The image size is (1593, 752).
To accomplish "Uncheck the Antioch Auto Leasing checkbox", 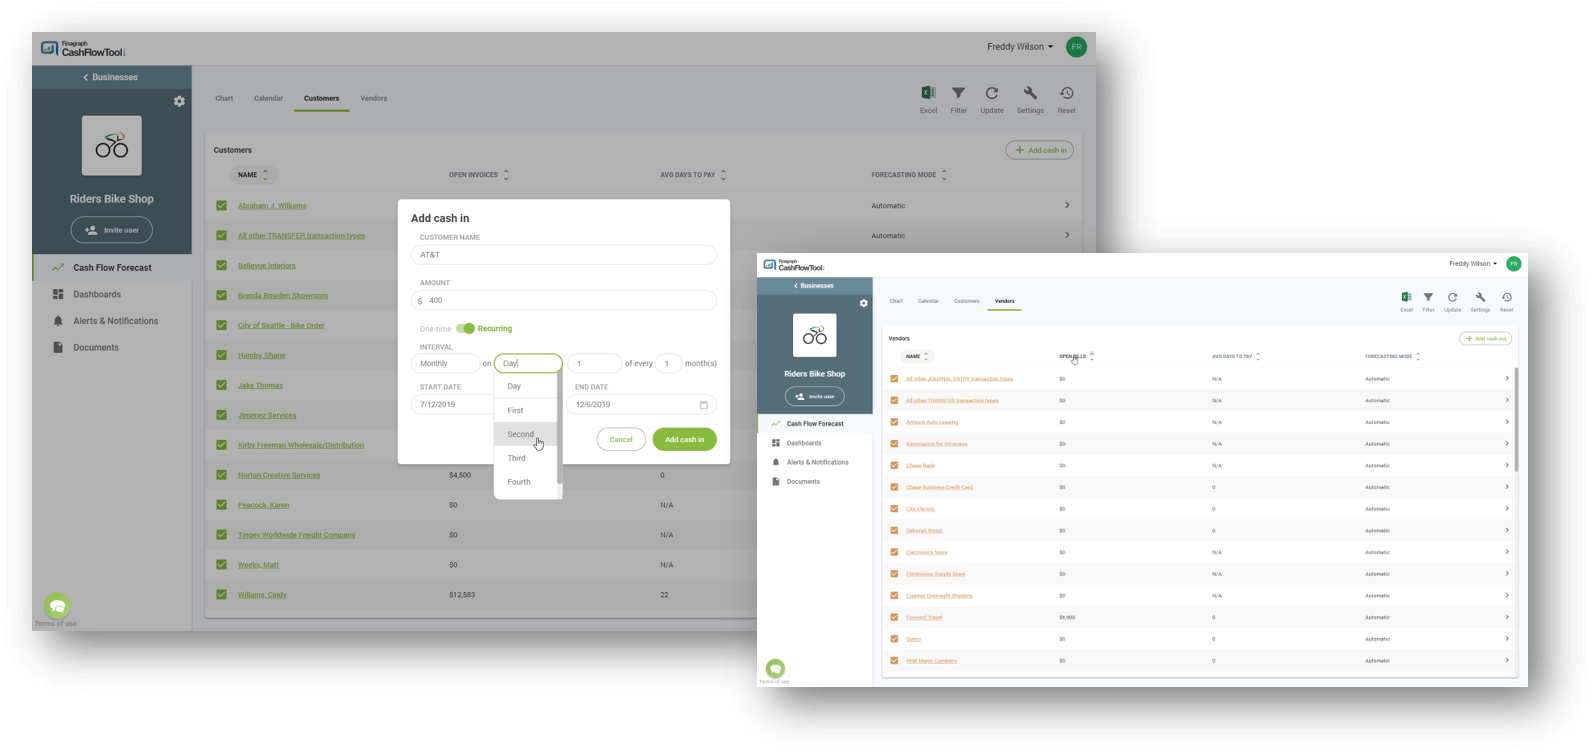I will 894,422.
